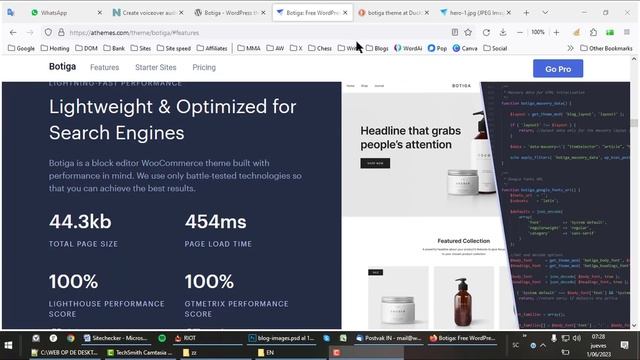Open the Affiliates bookmarks folder
Viewport: 640px width, 360px height.
212,48
